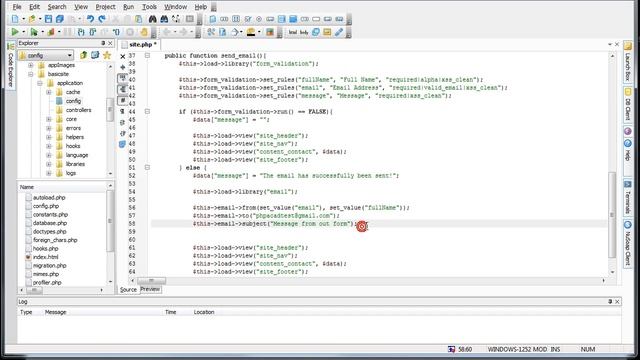Select autoload.php in the file list

(x=49, y=198)
